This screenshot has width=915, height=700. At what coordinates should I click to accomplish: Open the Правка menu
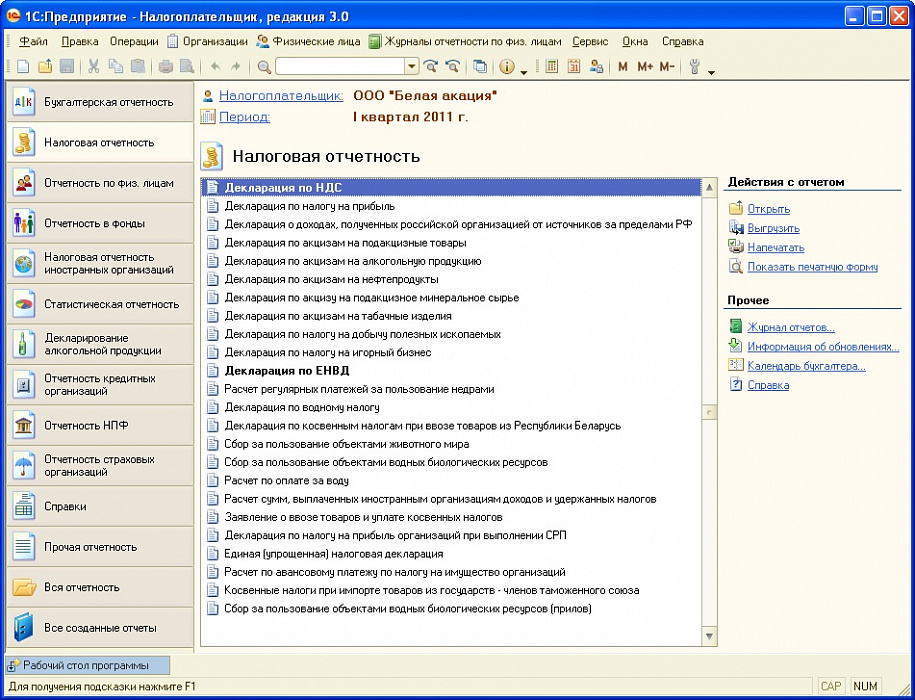click(79, 41)
